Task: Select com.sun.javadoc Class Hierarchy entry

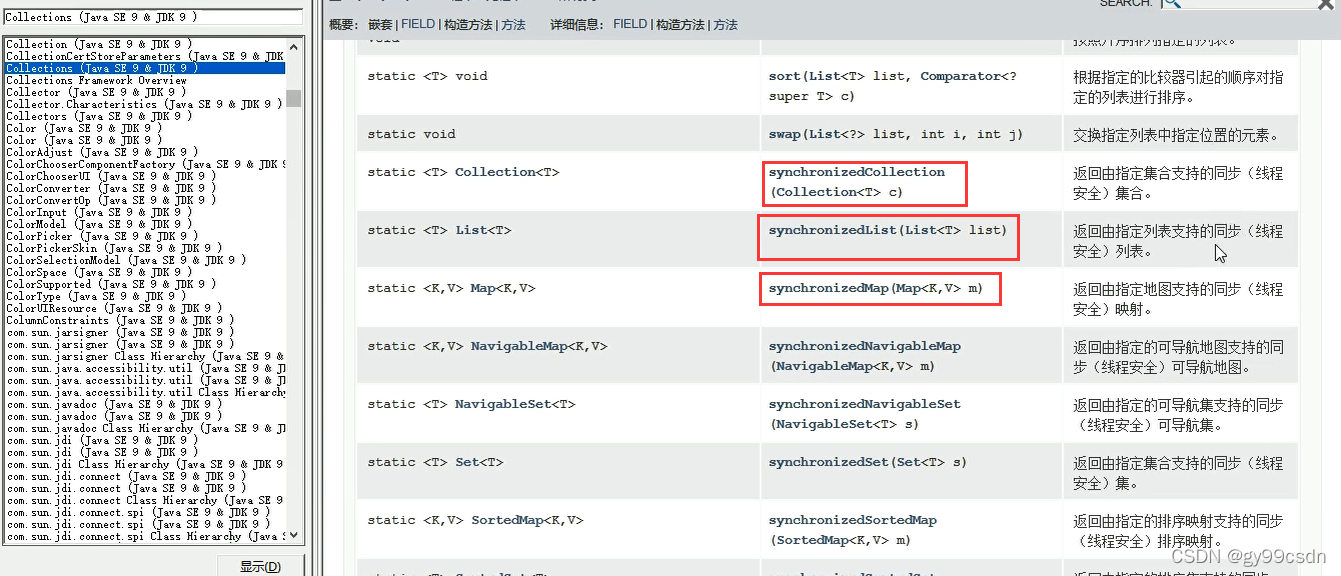Action: point(145,428)
